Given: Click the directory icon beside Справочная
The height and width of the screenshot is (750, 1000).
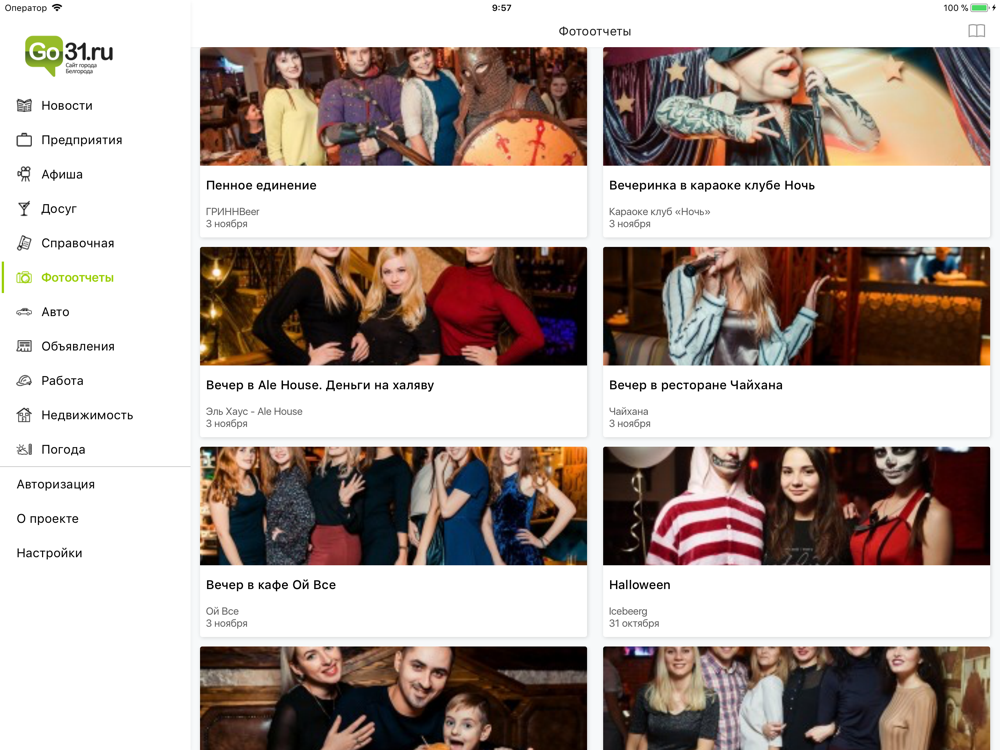Looking at the screenshot, I should [x=24, y=243].
